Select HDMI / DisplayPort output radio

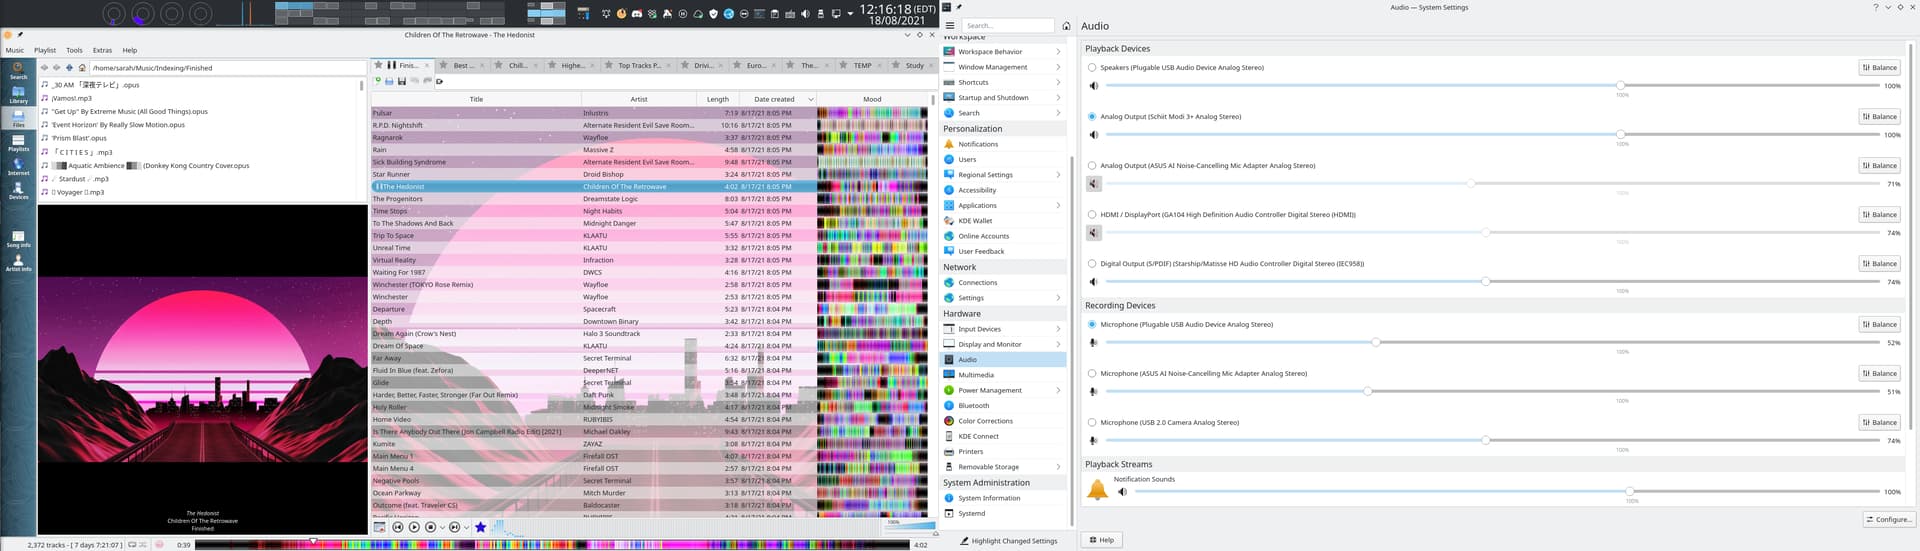(x=1092, y=215)
